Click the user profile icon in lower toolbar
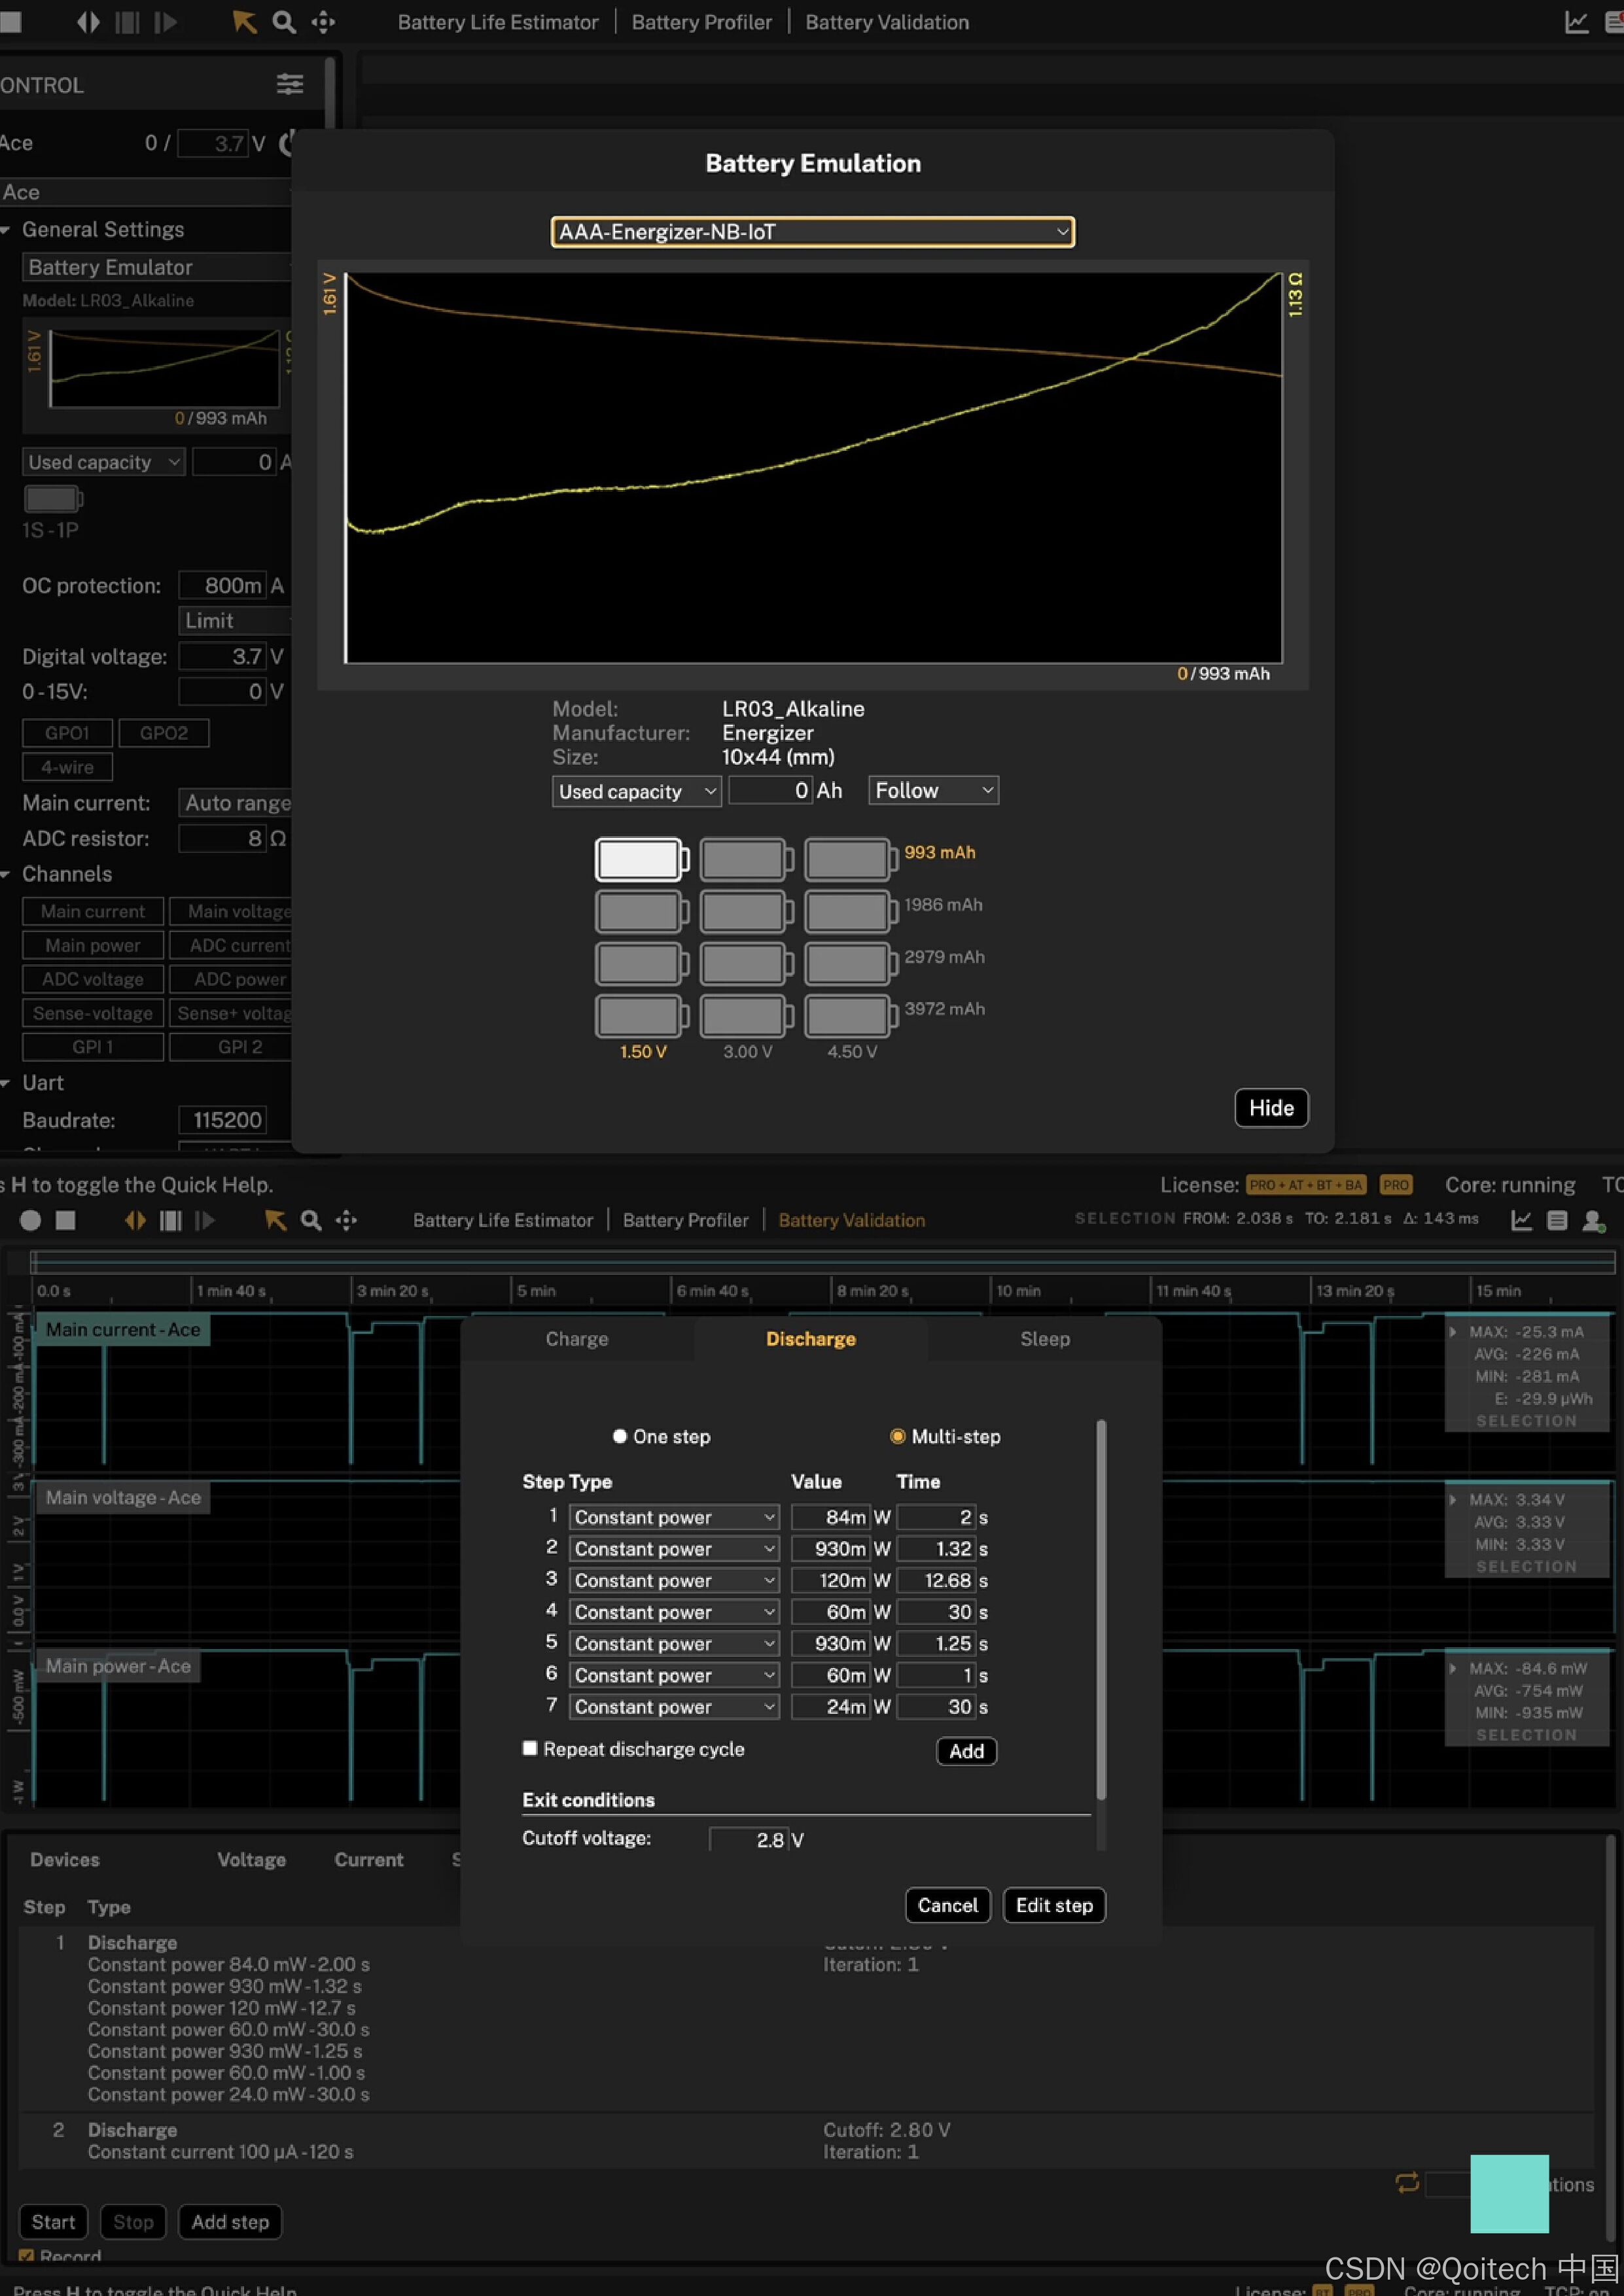1624x2296 pixels. [1593, 1220]
